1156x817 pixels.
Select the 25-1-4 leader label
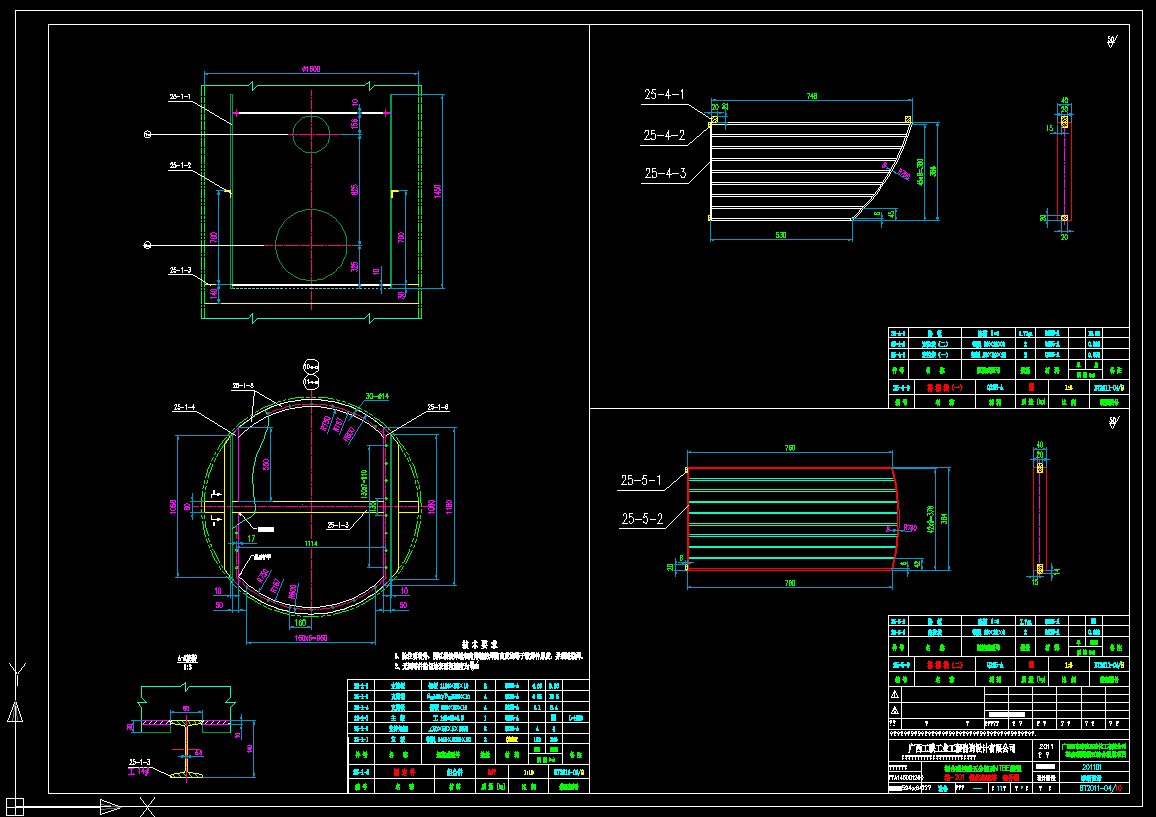pyautogui.click(x=184, y=407)
